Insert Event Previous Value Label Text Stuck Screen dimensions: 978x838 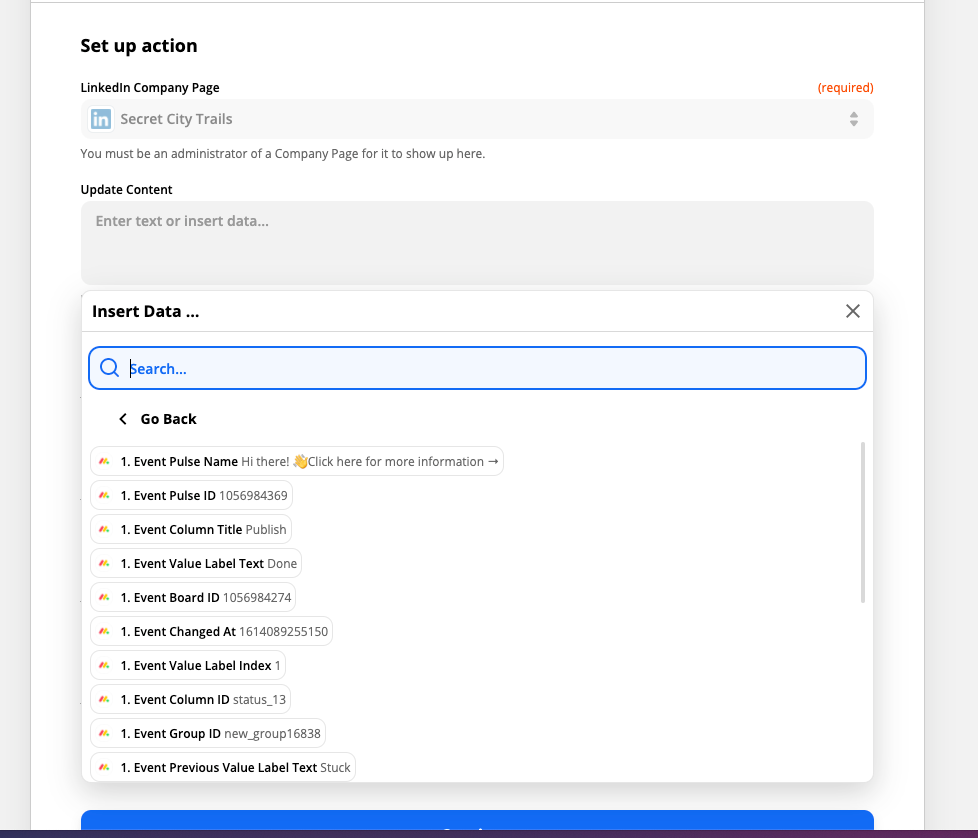coord(223,768)
